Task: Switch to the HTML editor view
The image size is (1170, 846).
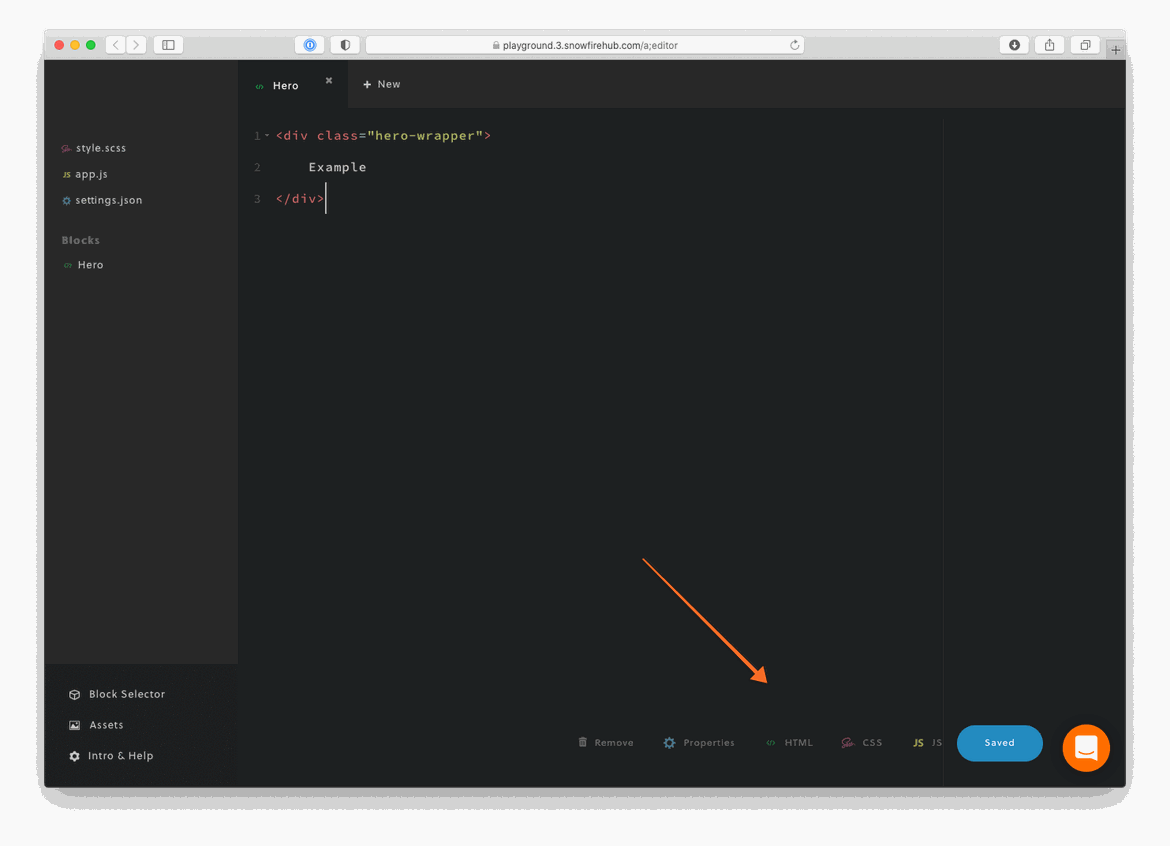Action: [x=789, y=743]
